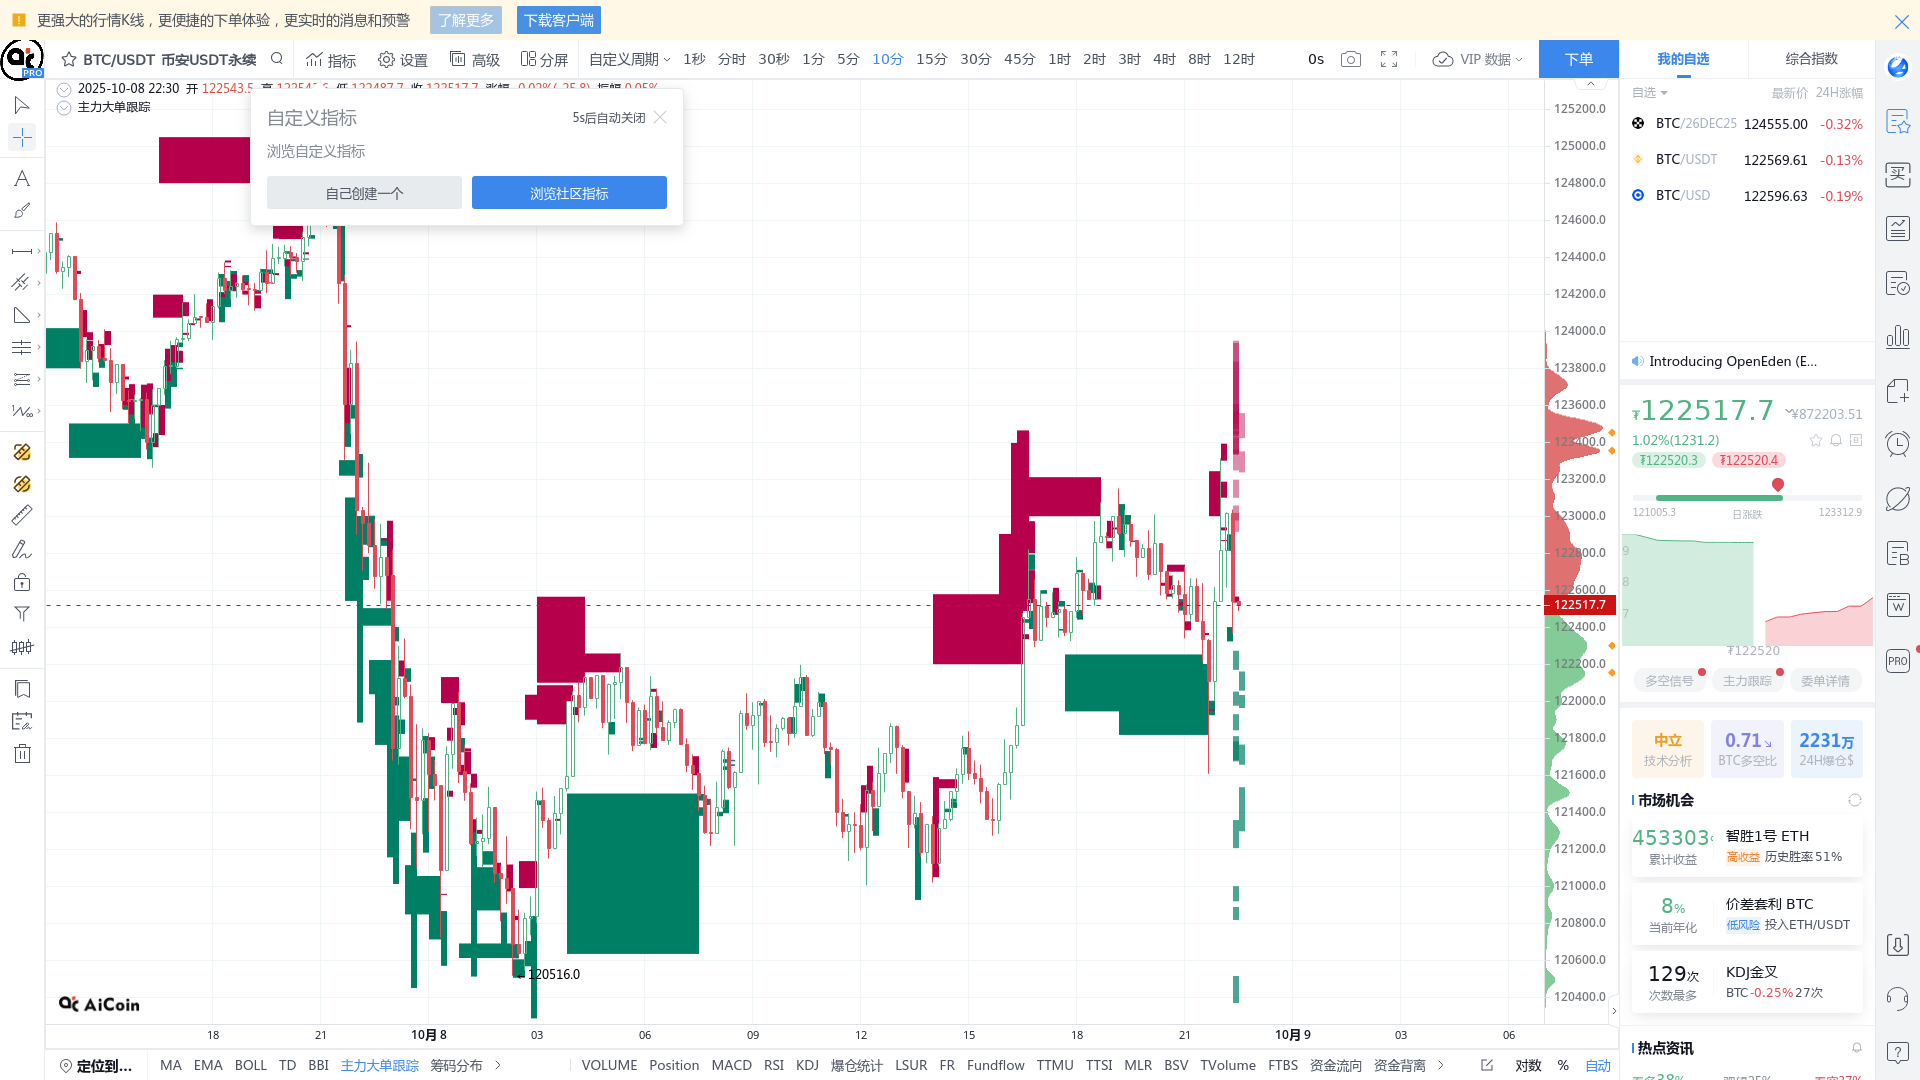This screenshot has height=1080, width=1920.
Task: Select the ruler measure tool
Action: tap(21, 516)
